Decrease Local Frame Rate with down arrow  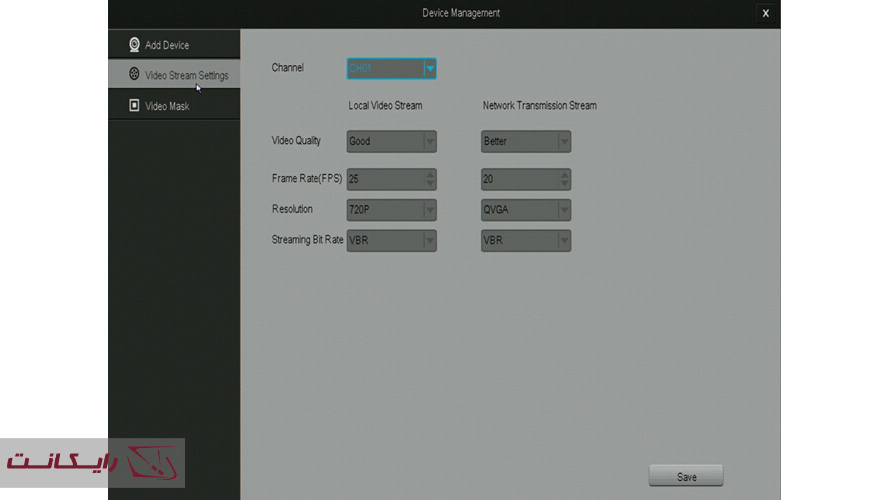pyautogui.click(x=430, y=185)
